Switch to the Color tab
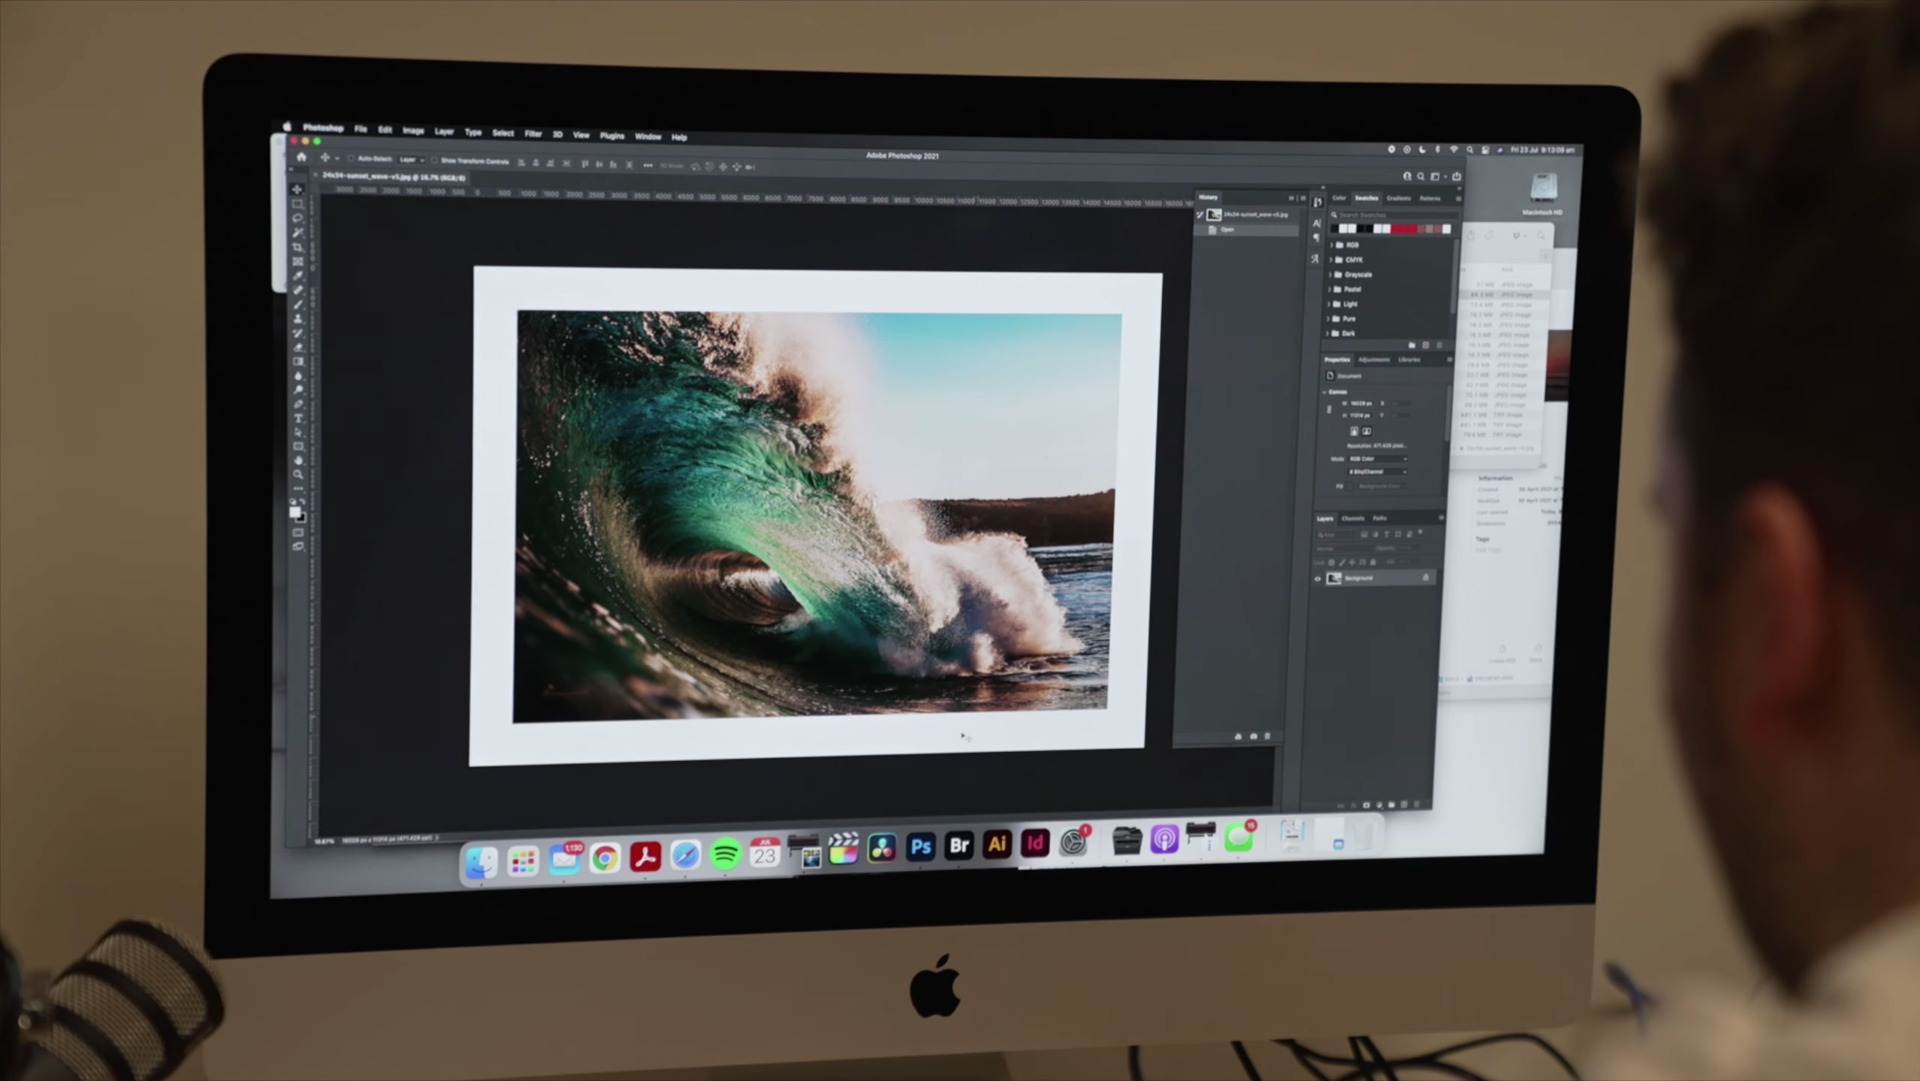This screenshot has height=1081, width=1920. point(1339,198)
